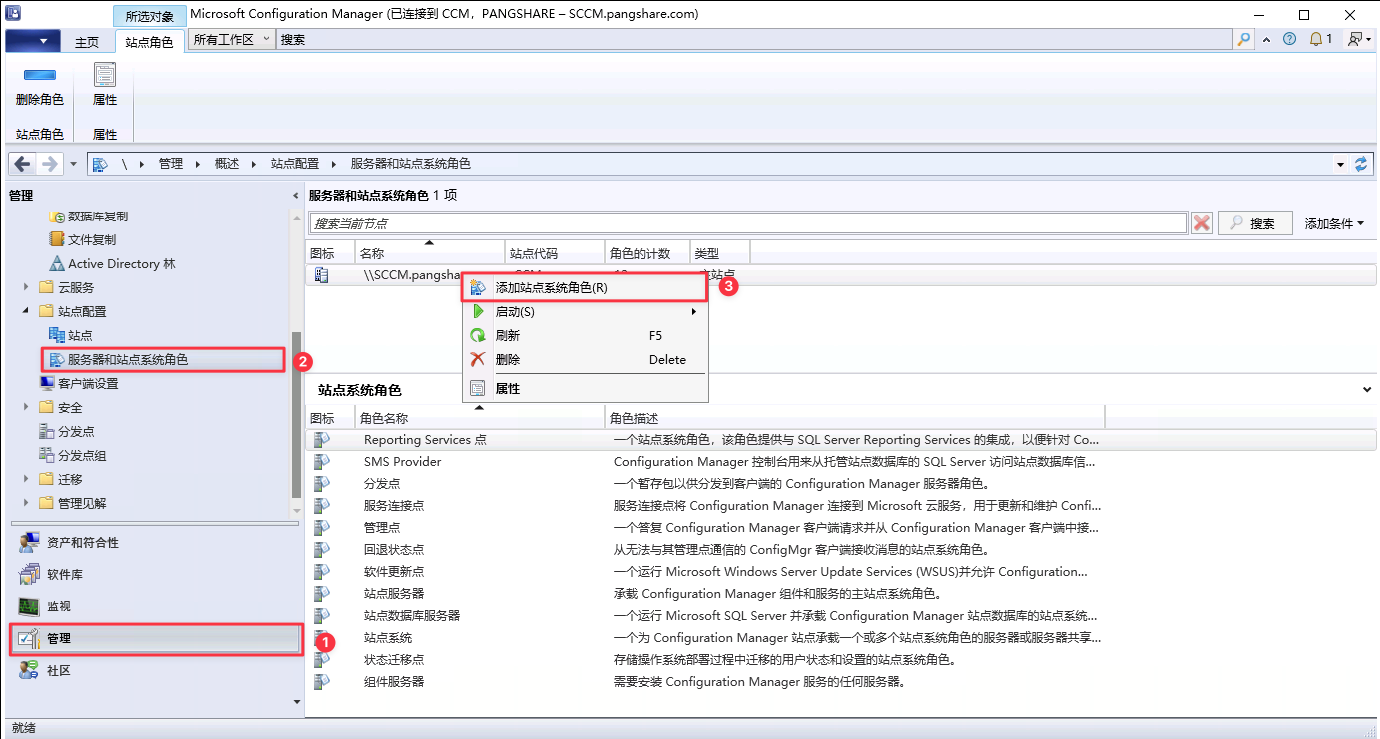This screenshot has width=1380, height=739.
Task: Choose 删除 in the context menu
Action: [584, 359]
